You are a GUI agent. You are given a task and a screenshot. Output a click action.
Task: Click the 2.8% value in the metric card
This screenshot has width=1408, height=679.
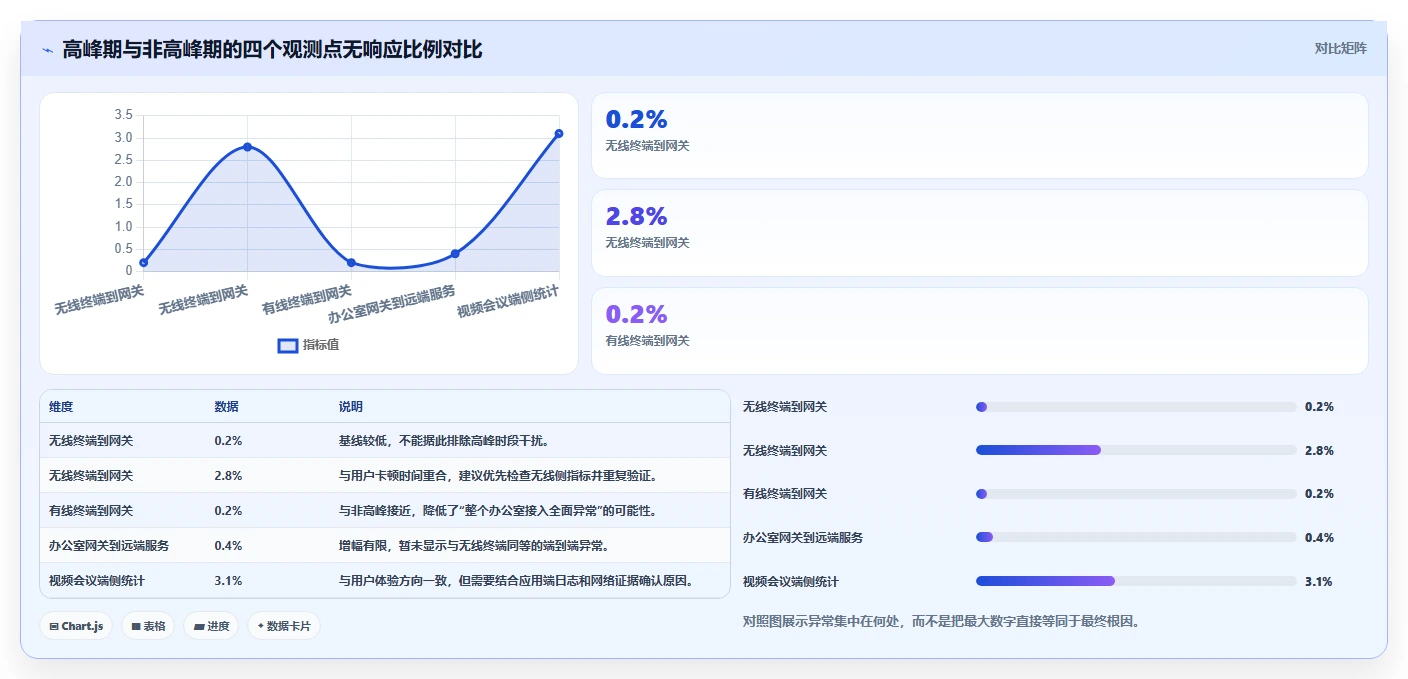636,216
